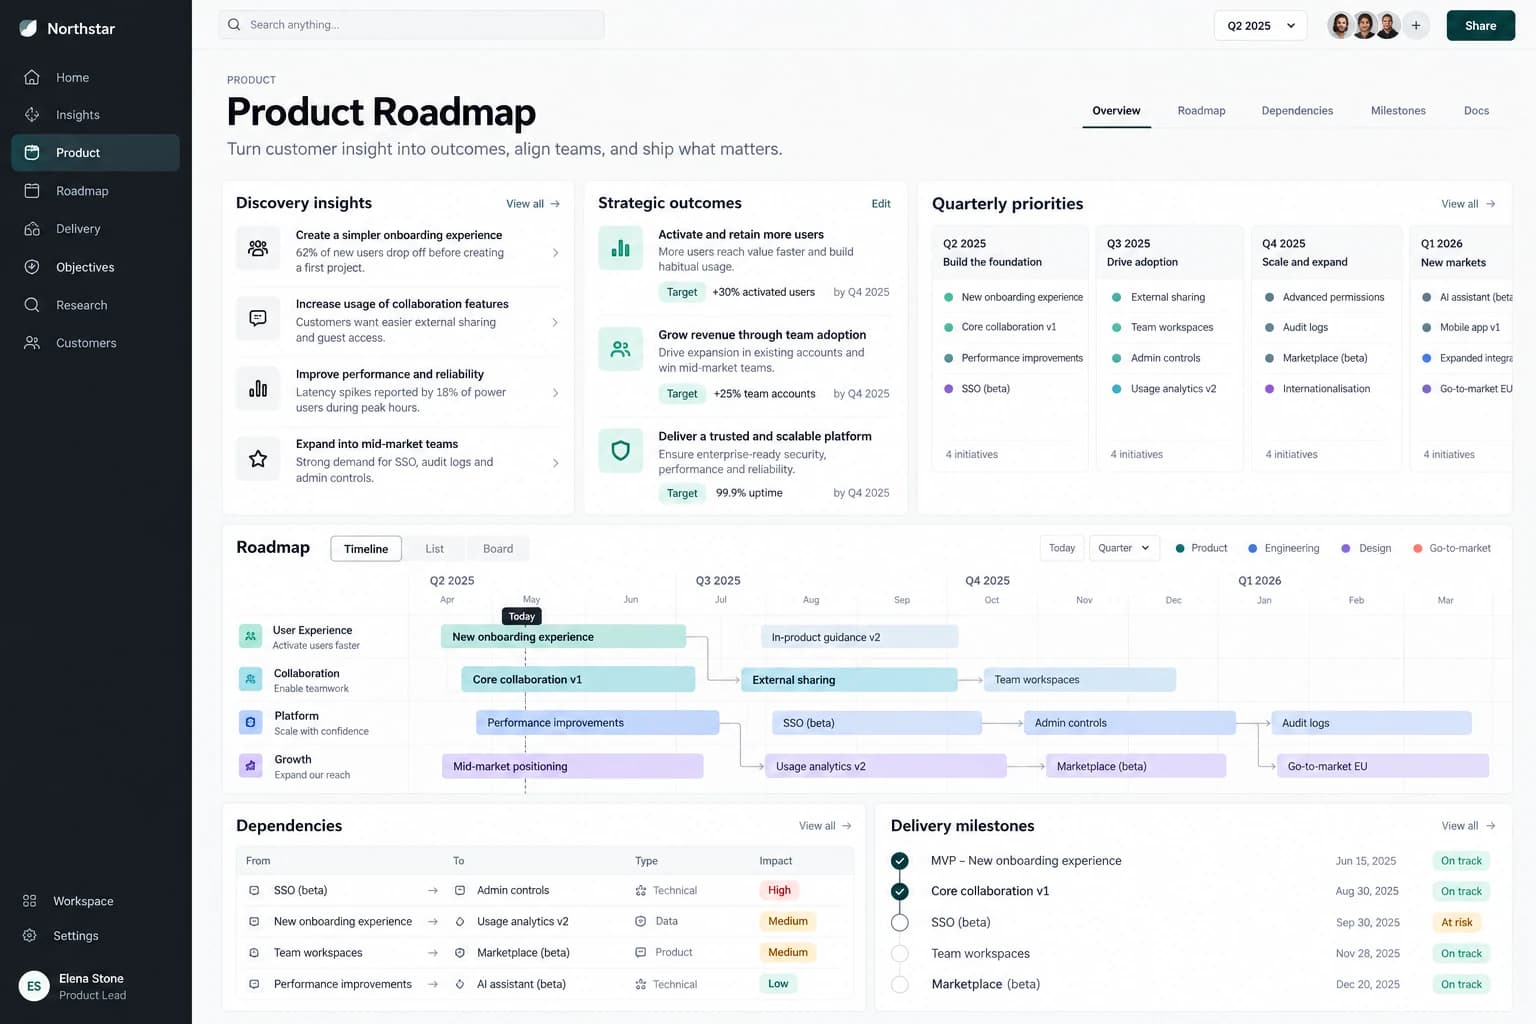Switch roadmap to Board view
The image size is (1536, 1024).
498,549
